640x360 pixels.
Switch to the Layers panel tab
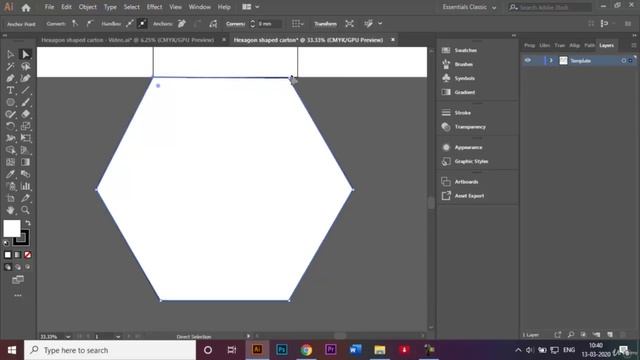point(607,45)
